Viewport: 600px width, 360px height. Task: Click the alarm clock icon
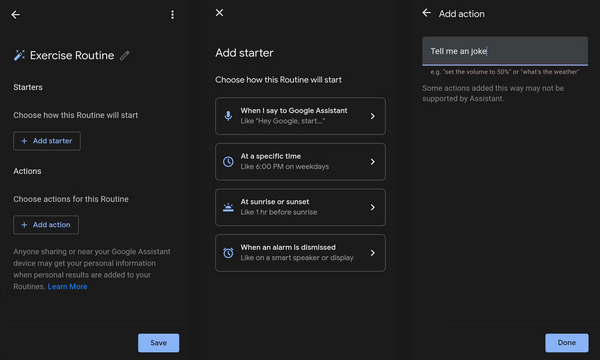tap(228, 252)
